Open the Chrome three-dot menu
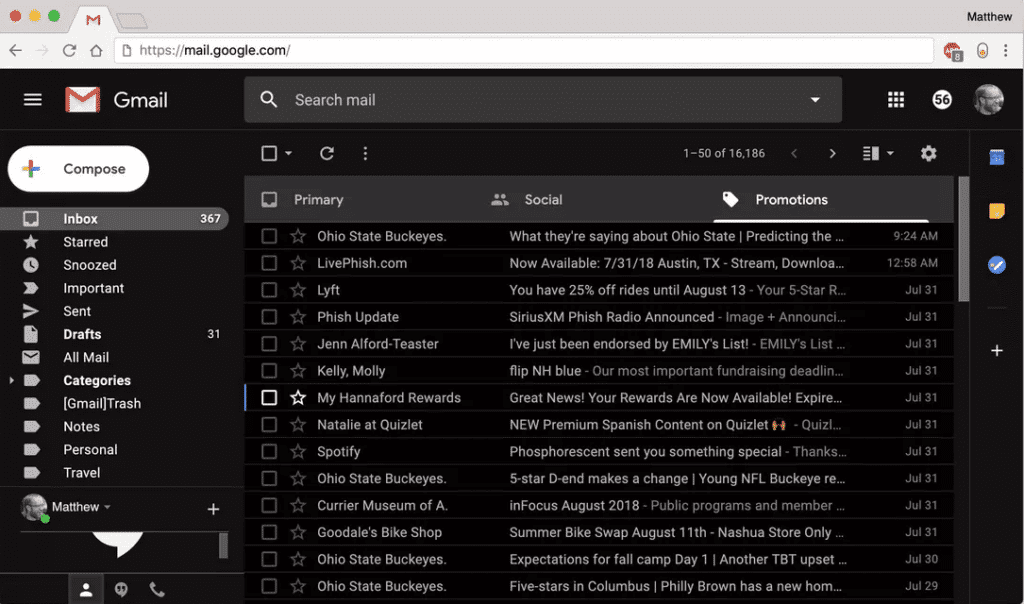This screenshot has height=604, width=1024. [x=1006, y=50]
